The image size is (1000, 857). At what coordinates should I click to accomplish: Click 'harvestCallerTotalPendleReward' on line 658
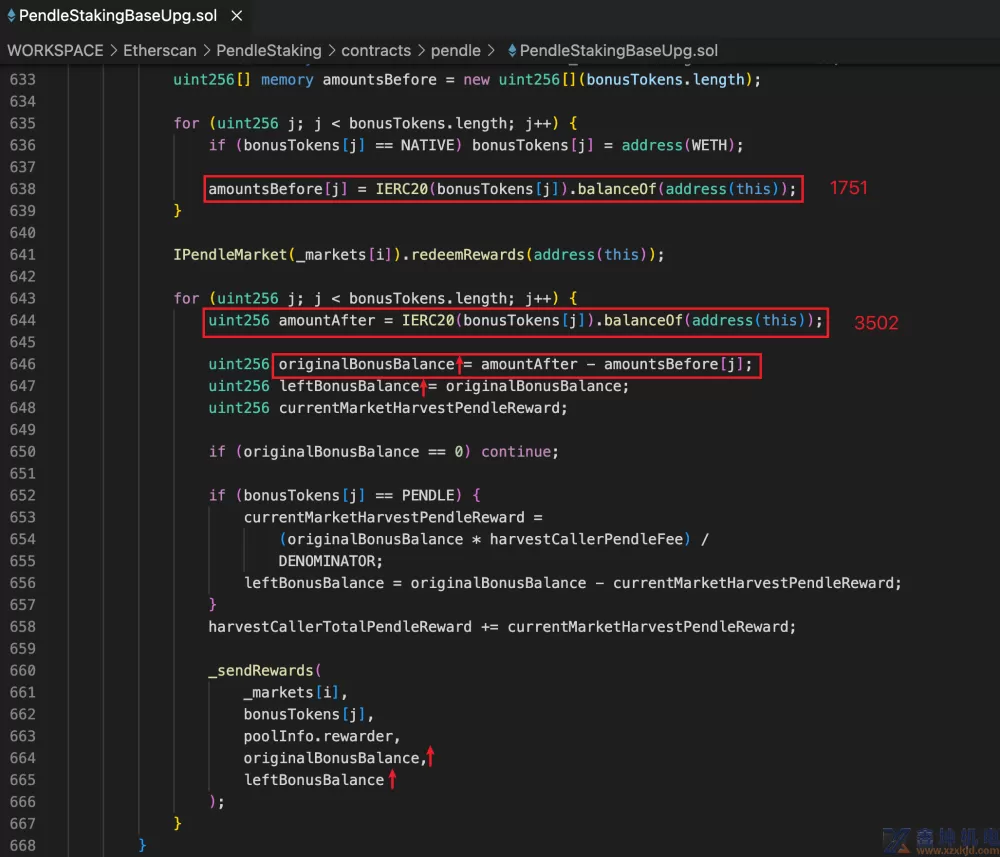(x=340, y=627)
